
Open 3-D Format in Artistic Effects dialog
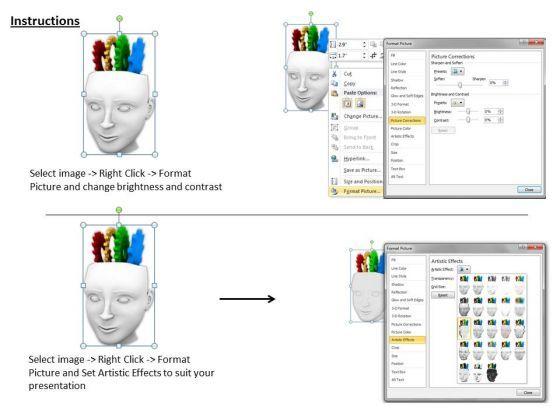point(400,308)
